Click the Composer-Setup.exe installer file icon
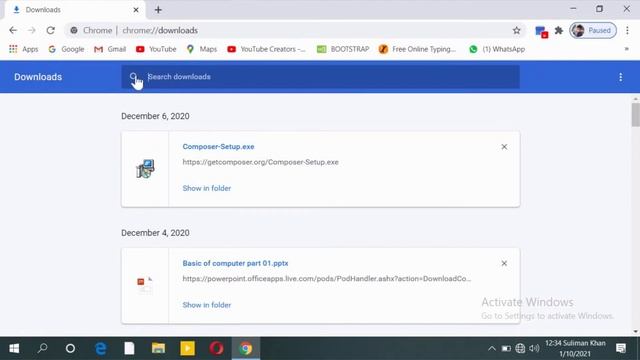This screenshot has width=640, height=360. [145, 169]
